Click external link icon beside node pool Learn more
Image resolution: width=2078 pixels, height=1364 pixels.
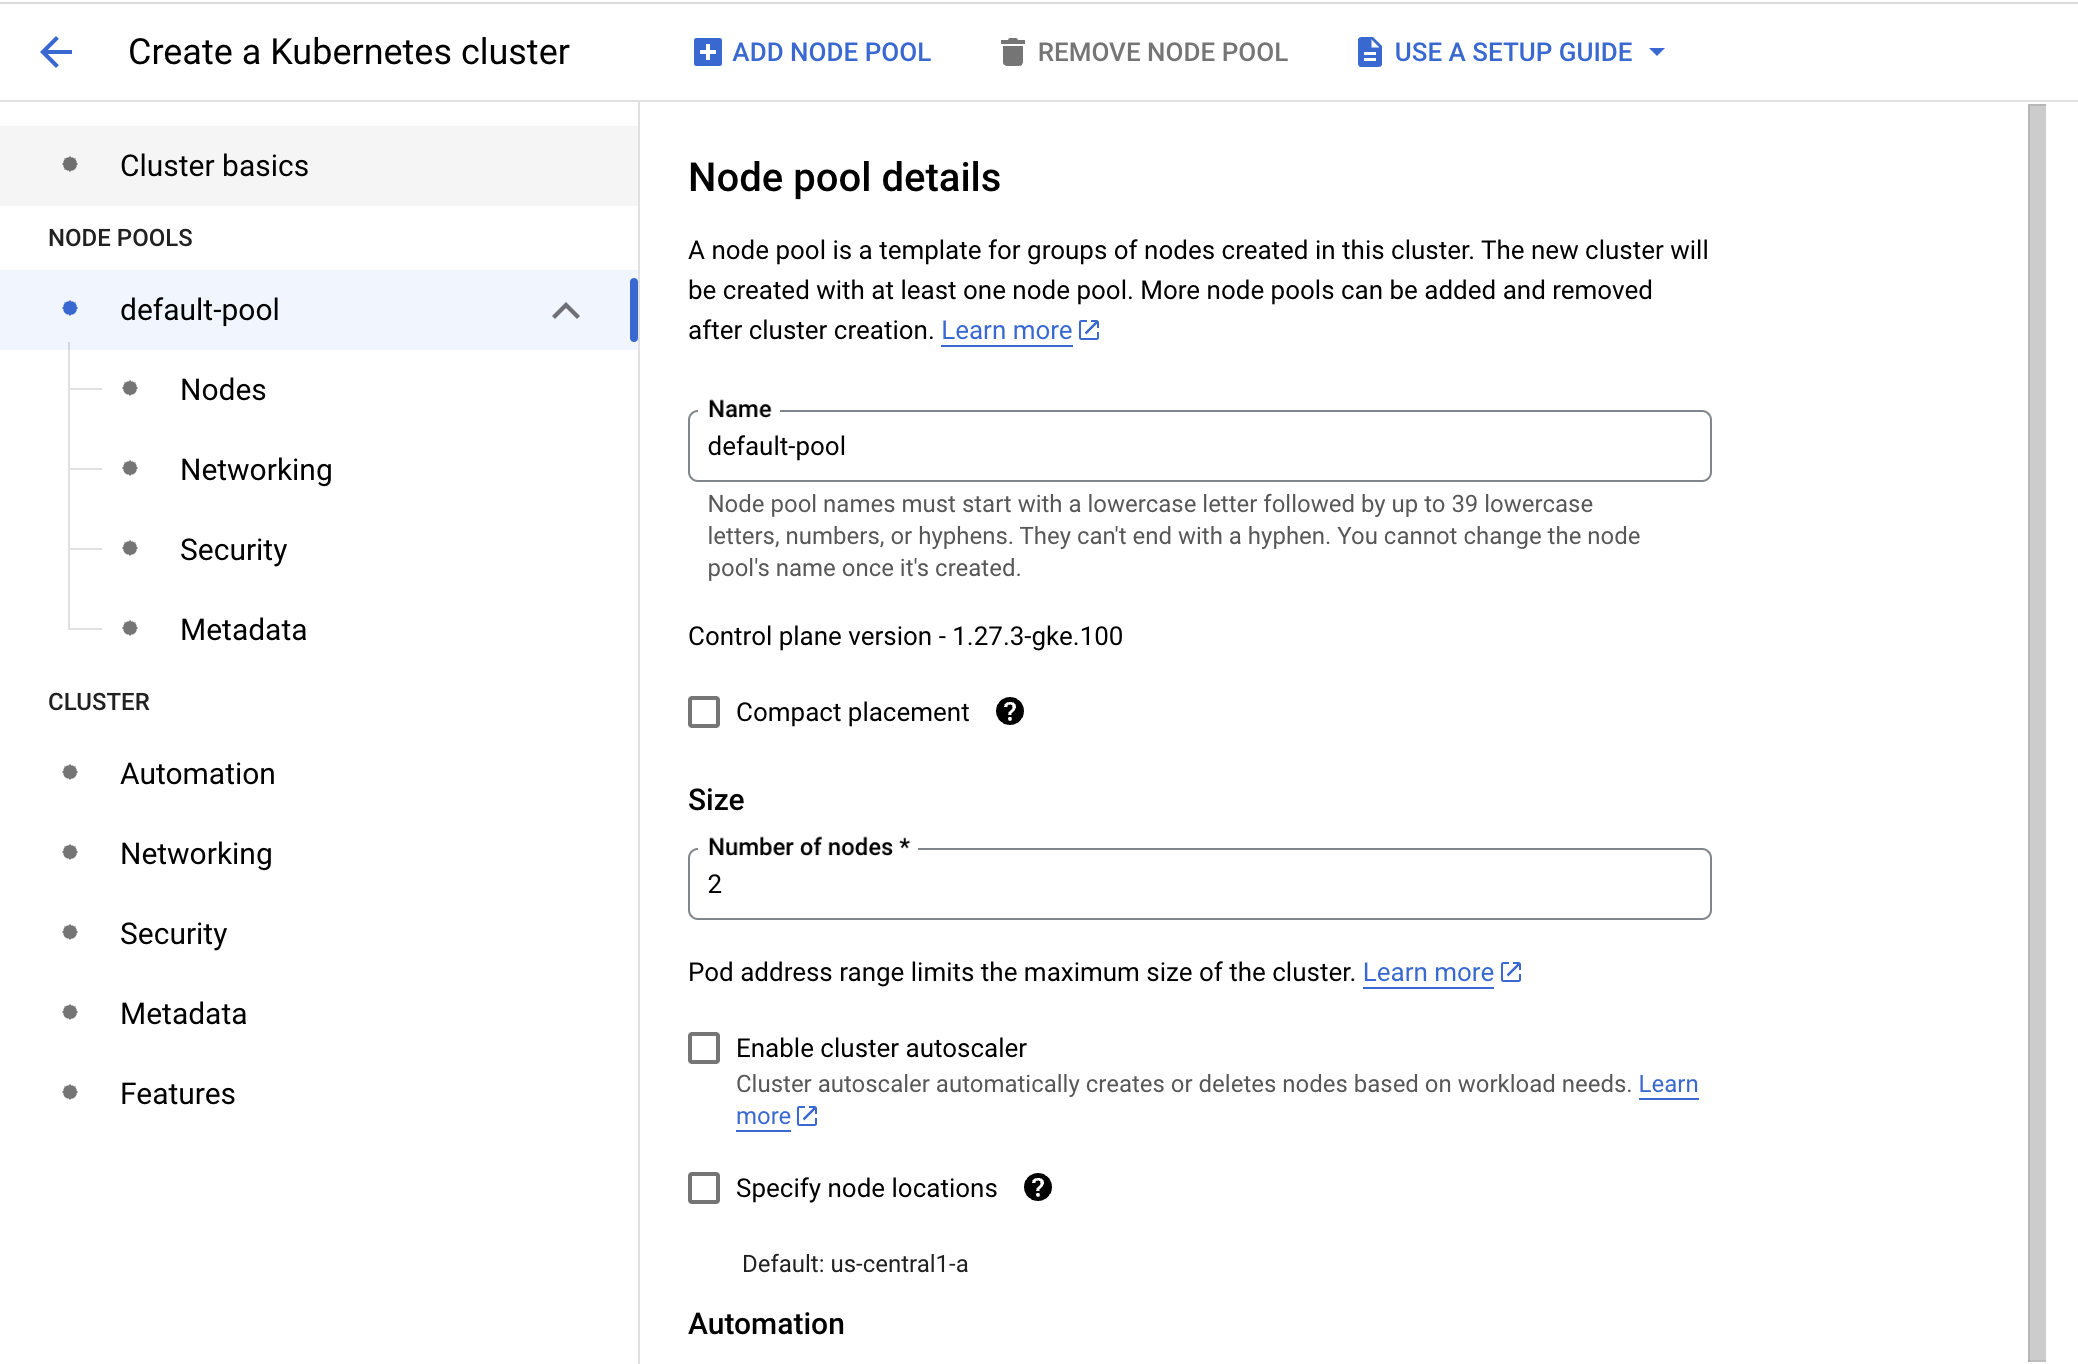pos(1089,330)
